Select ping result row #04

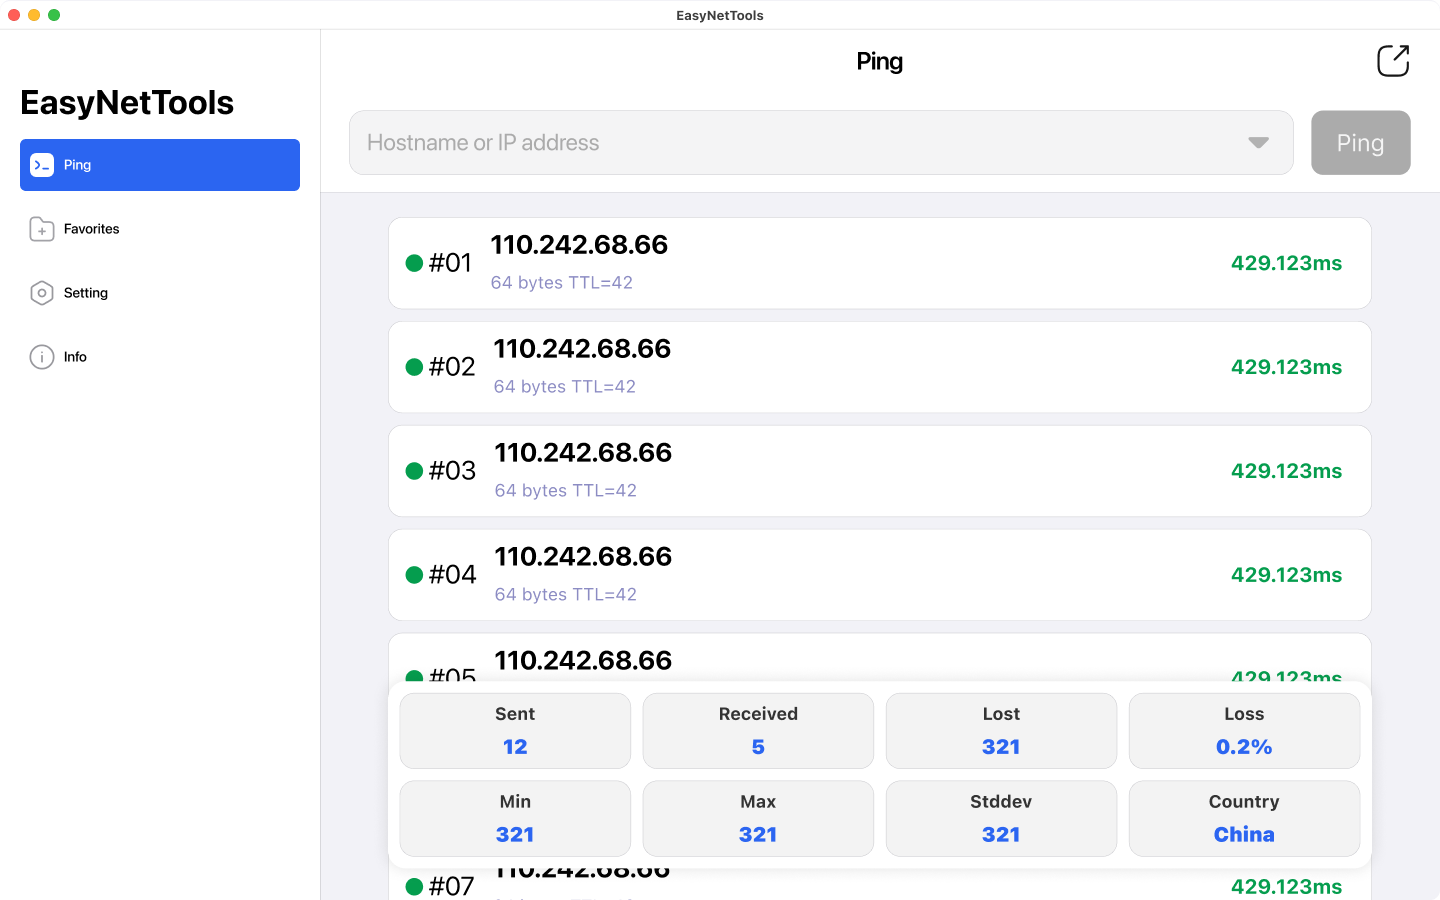tap(880, 575)
